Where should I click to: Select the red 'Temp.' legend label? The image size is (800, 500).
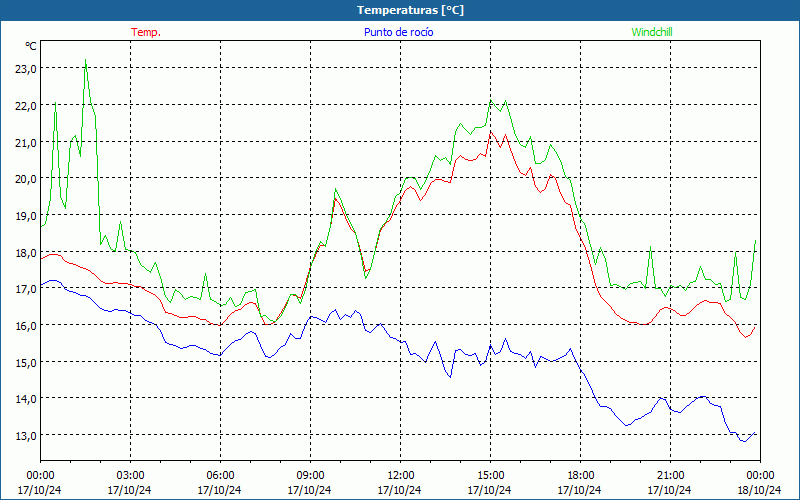pos(146,32)
